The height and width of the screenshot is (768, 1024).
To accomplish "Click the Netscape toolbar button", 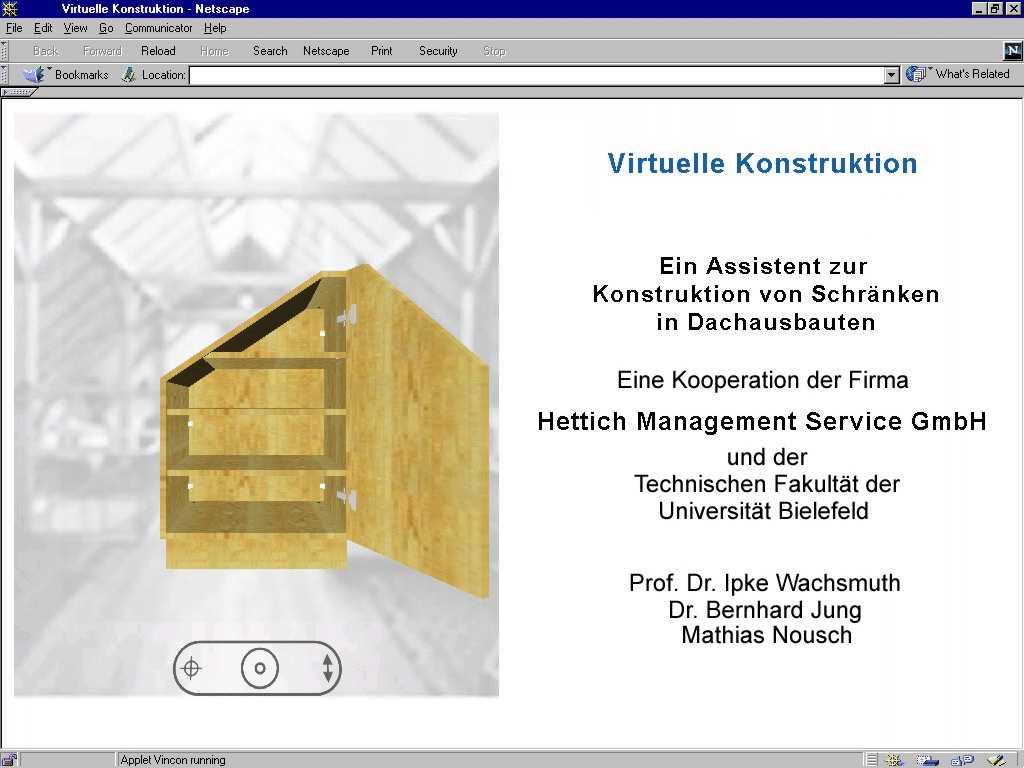I will point(326,51).
